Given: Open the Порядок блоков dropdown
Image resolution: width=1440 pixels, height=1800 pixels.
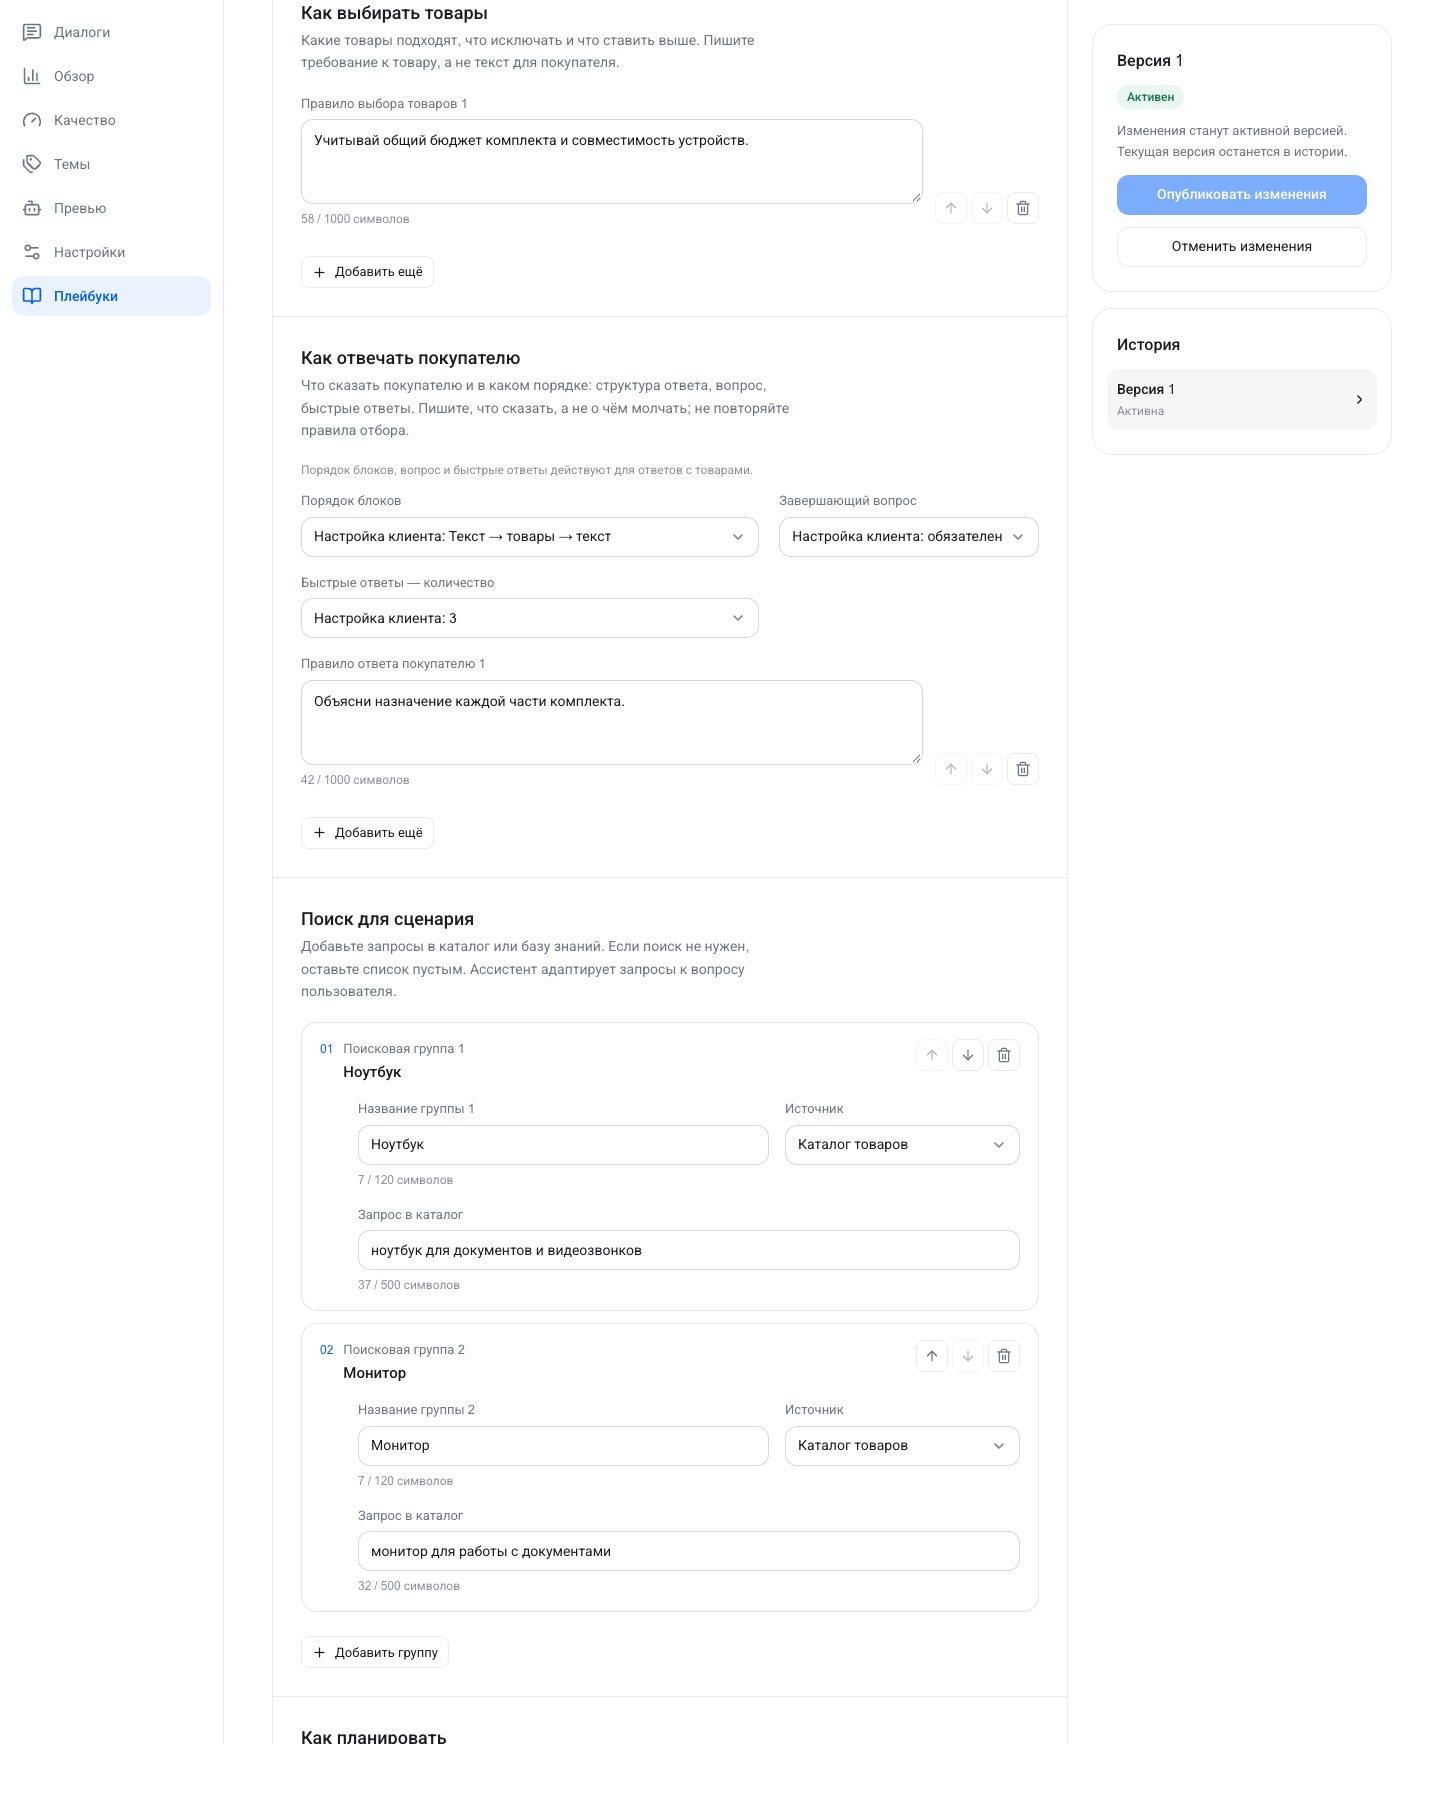Looking at the screenshot, I should (530, 537).
